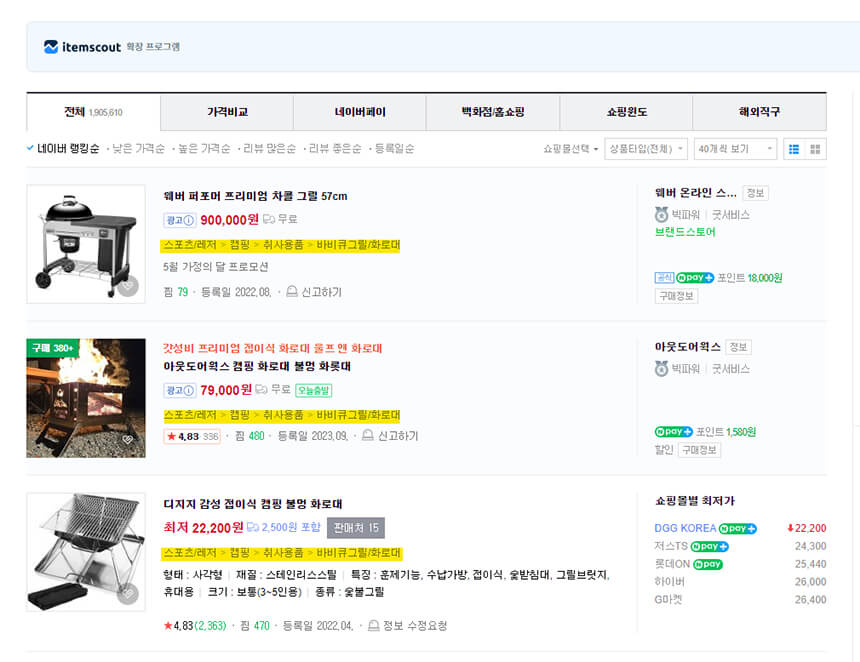Click highlighted category path in Weber listing
The image size is (860, 662).
(x=280, y=245)
